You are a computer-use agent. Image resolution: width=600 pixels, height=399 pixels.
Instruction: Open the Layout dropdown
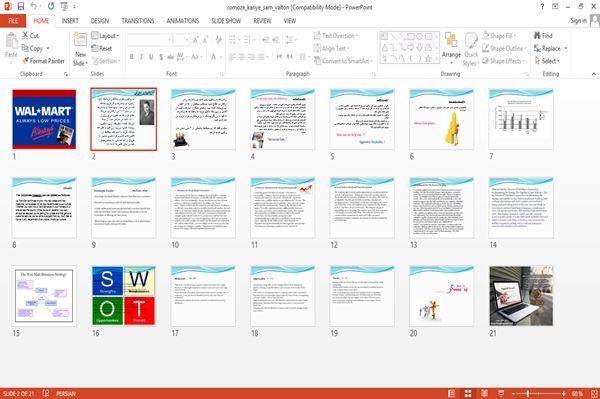click(105, 36)
